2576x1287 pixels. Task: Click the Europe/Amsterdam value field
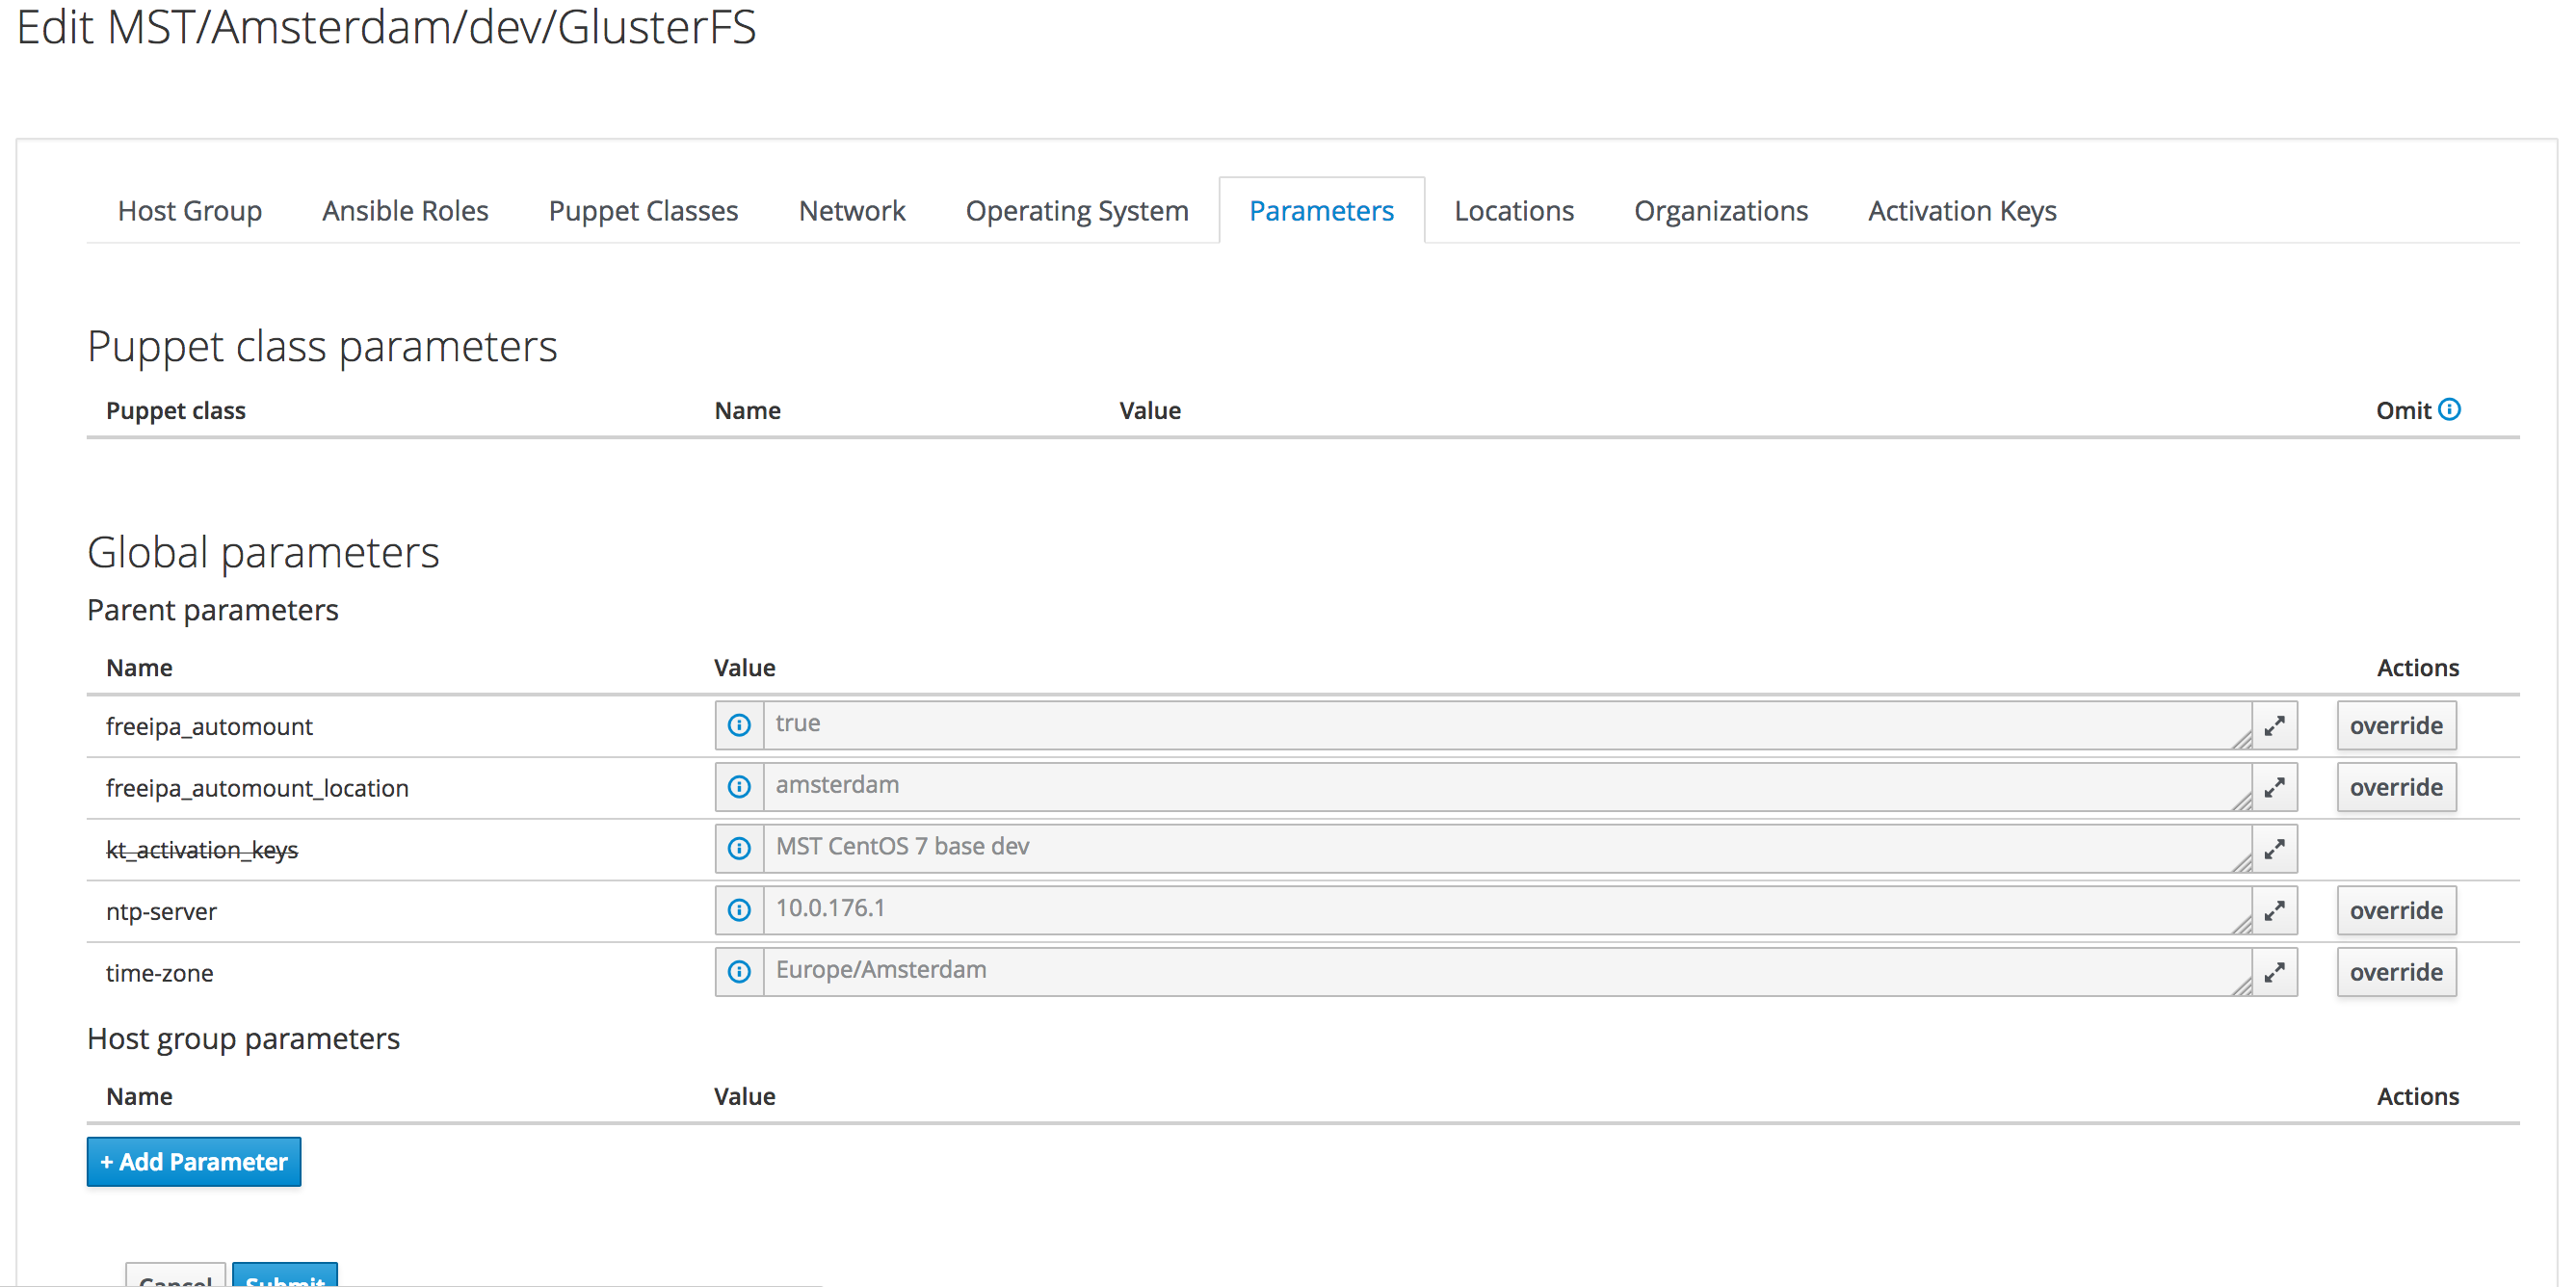tap(1507, 972)
